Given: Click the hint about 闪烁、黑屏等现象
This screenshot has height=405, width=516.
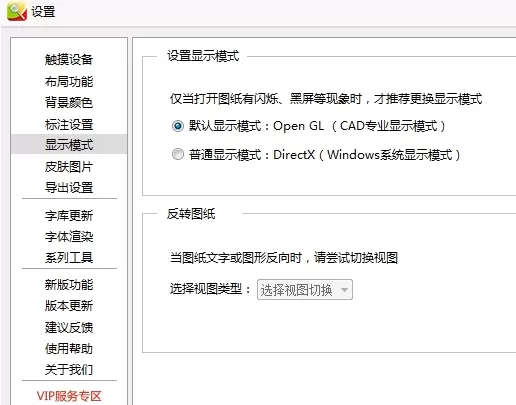Looking at the screenshot, I should pyautogui.click(x=326, y=99).
